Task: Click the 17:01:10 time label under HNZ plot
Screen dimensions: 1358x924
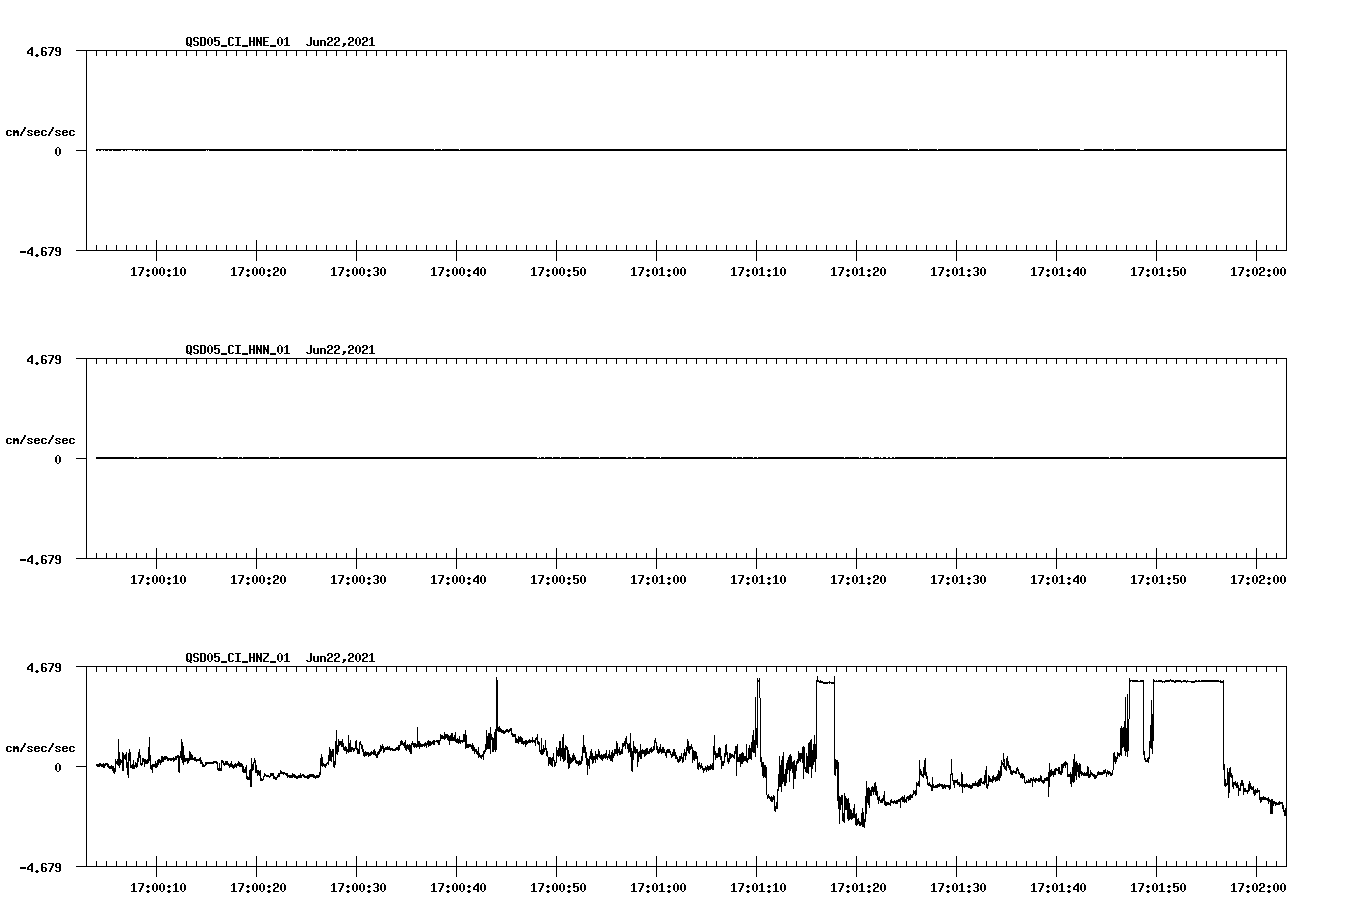Action: 758,888
